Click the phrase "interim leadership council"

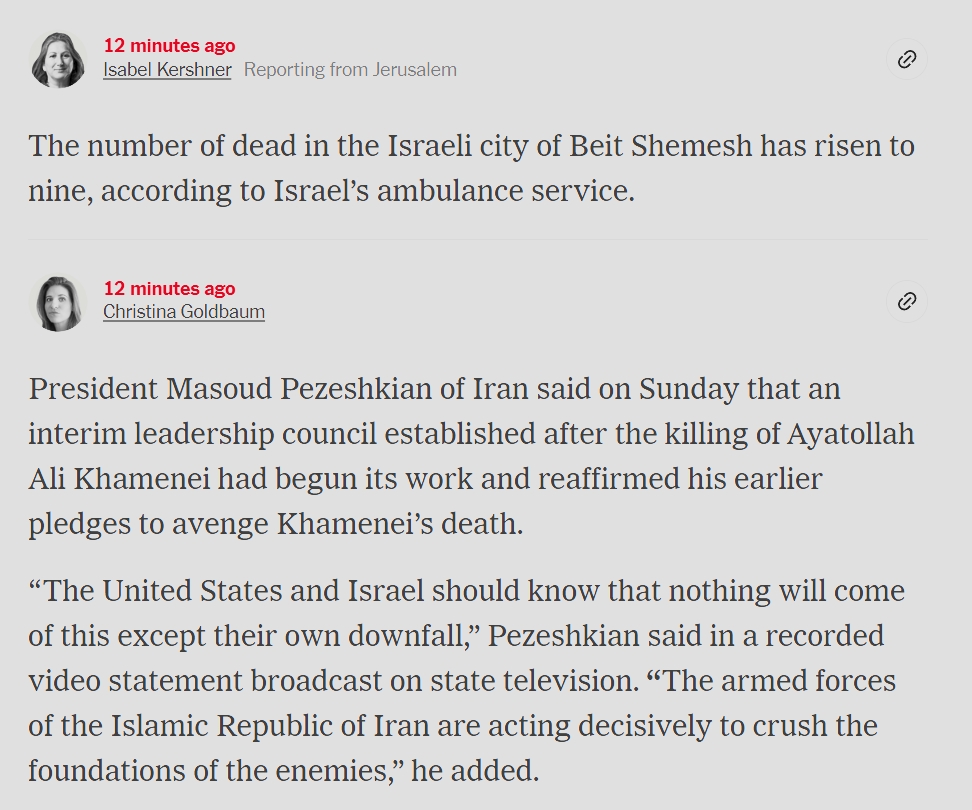coord(202,434)
